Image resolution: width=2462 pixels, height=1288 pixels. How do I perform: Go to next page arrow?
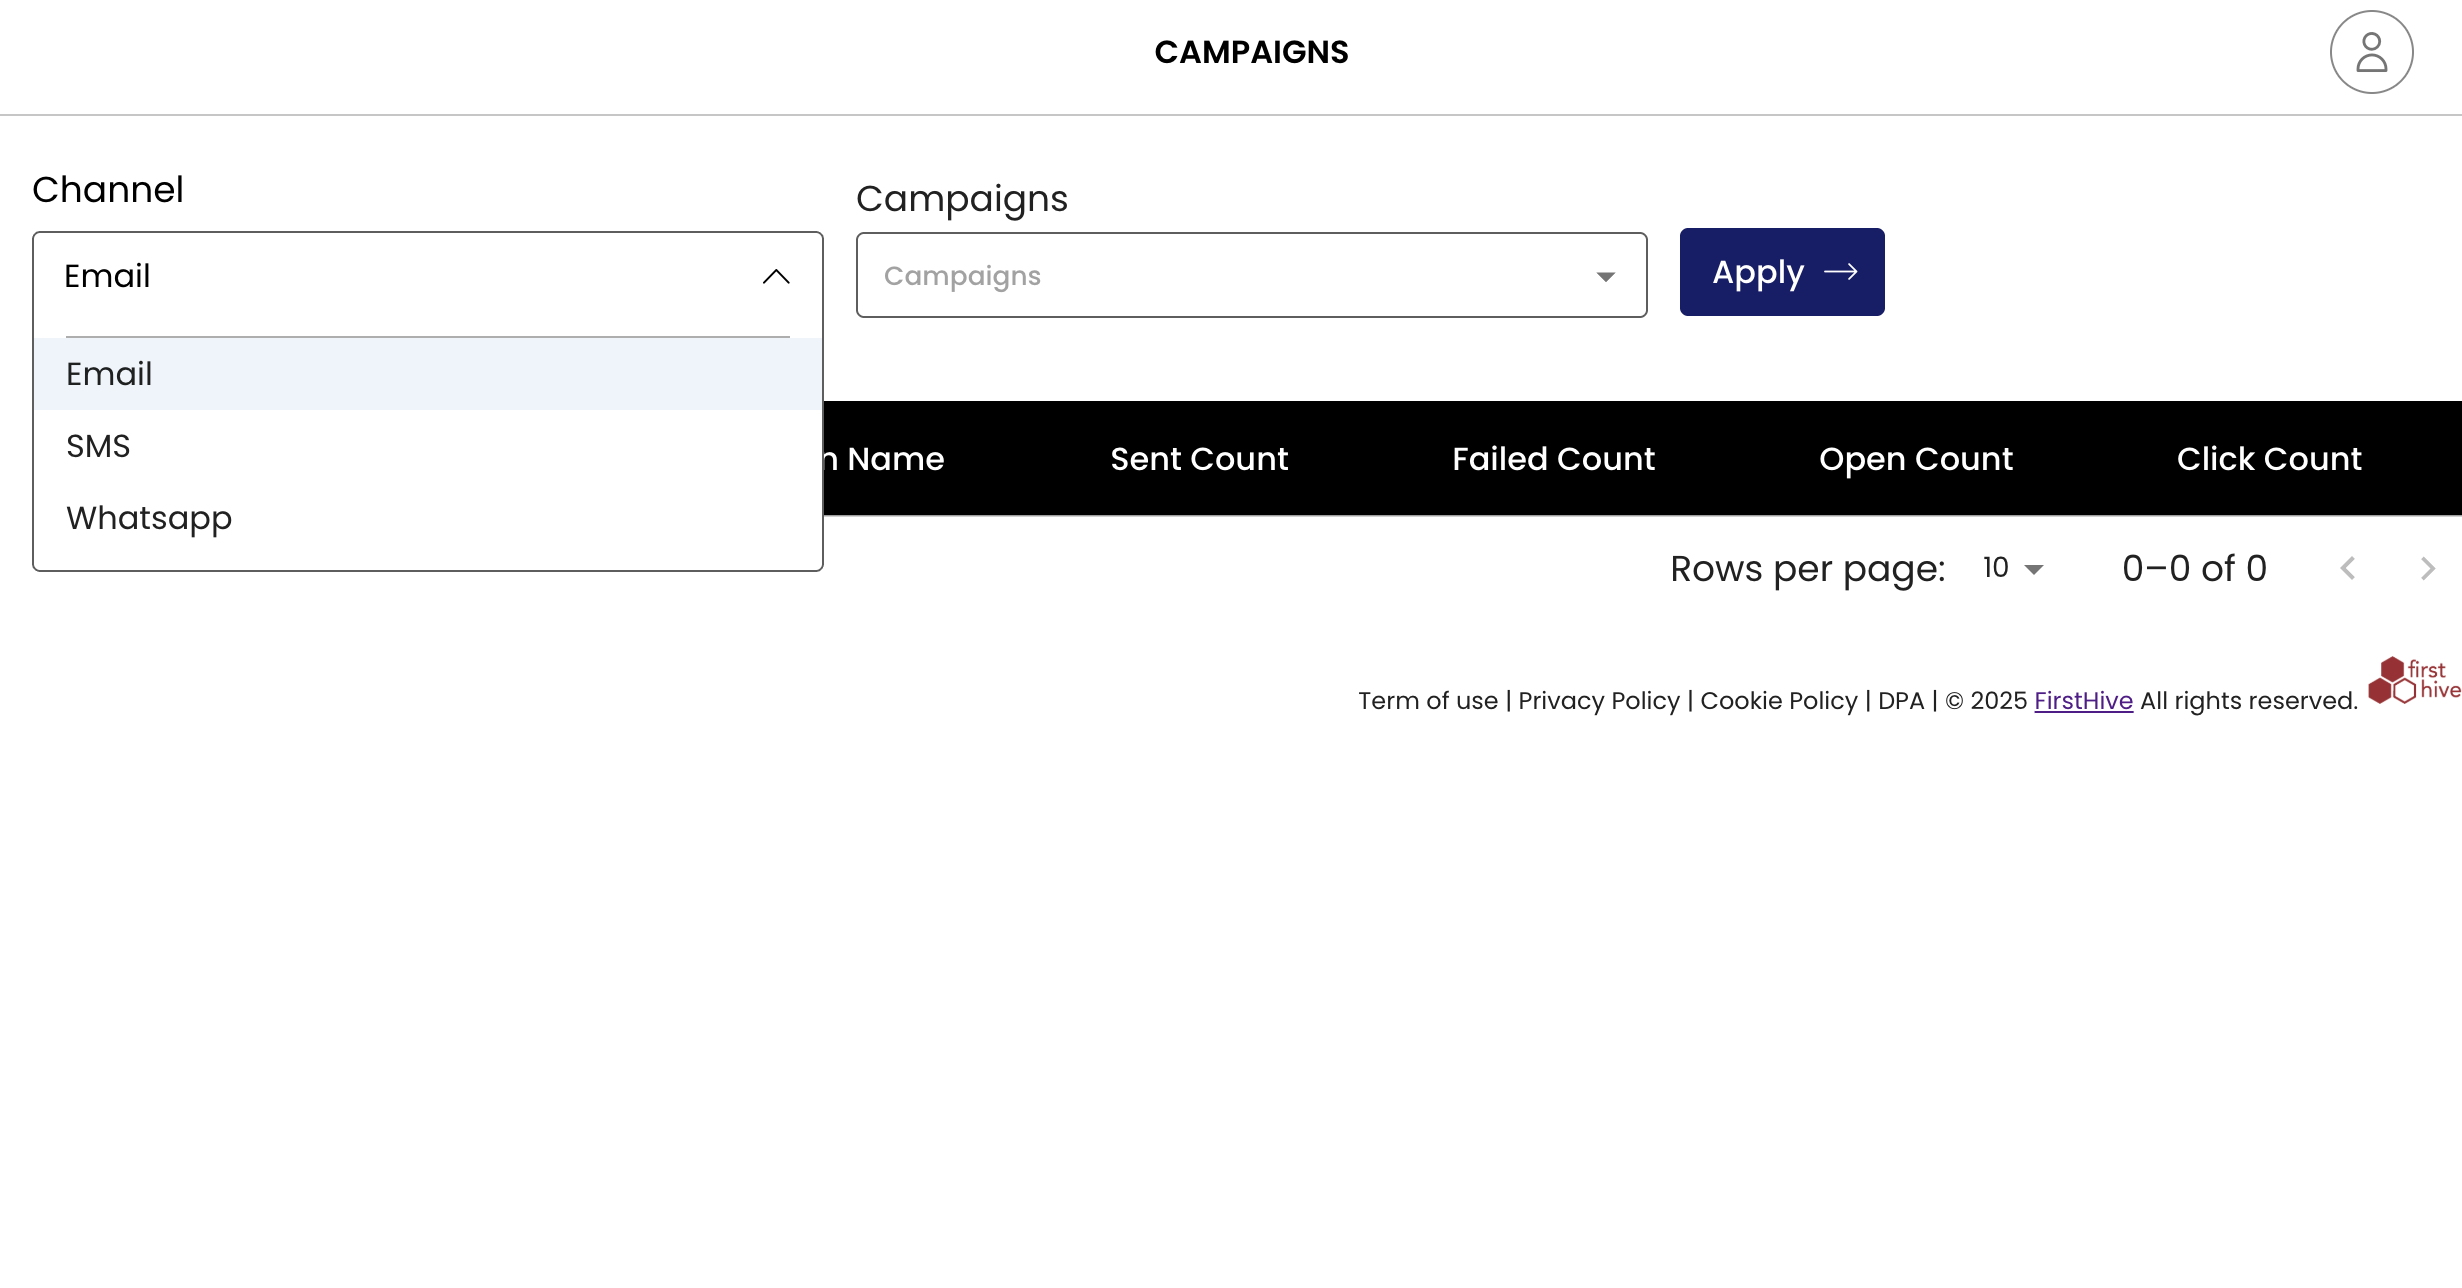(x=2427, y=568)
